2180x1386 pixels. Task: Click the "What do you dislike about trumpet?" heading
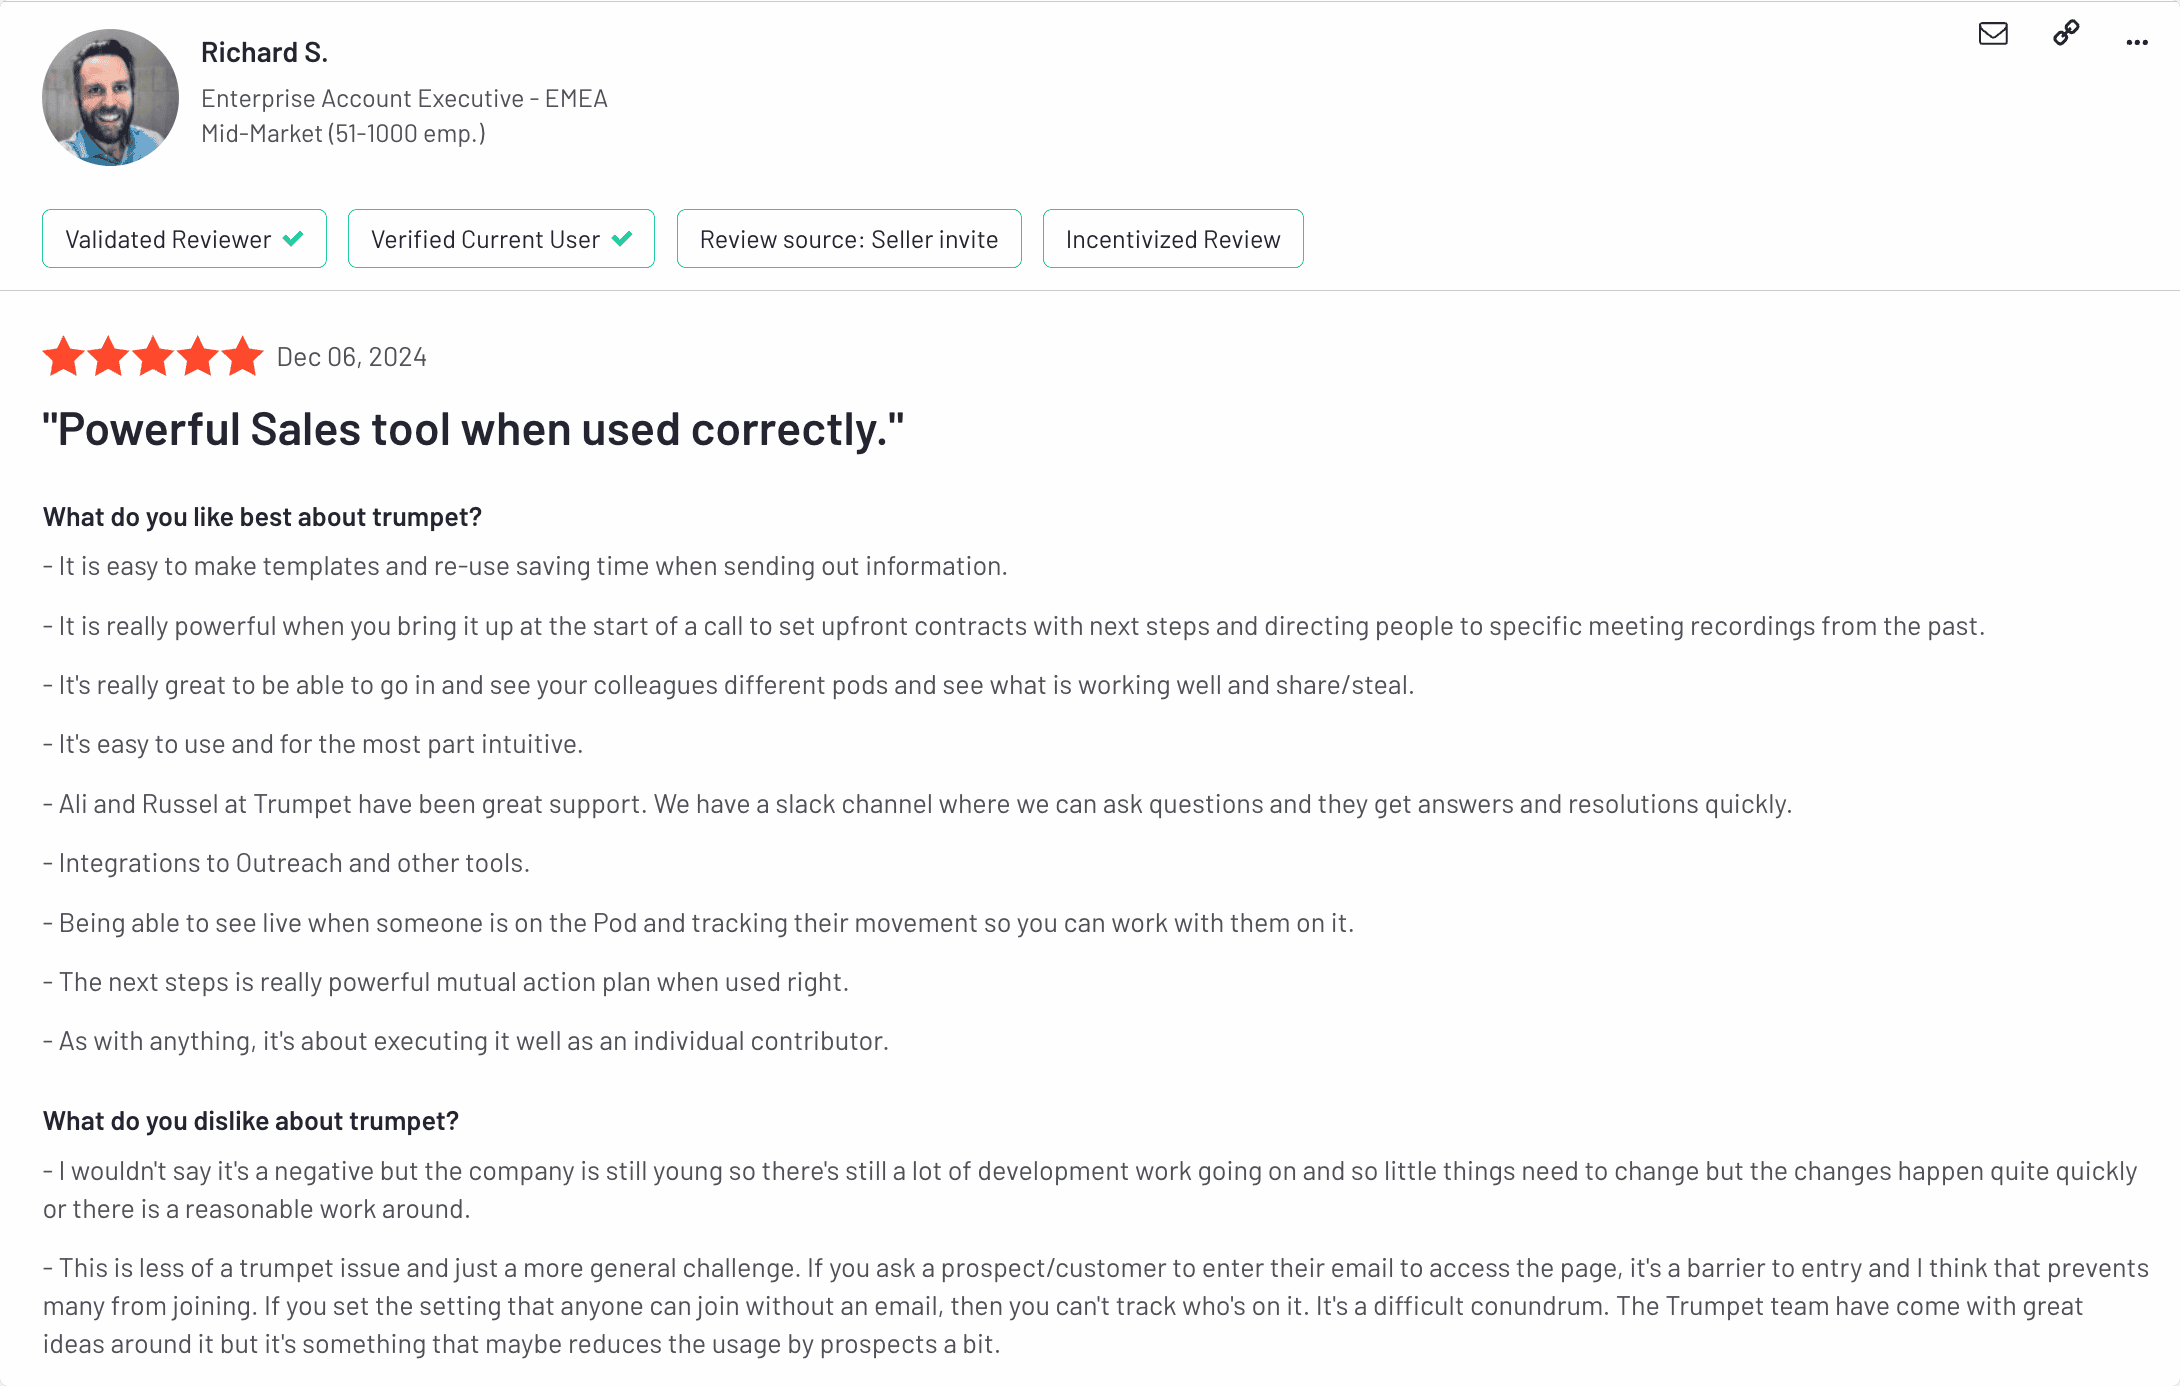[251, 1121]
